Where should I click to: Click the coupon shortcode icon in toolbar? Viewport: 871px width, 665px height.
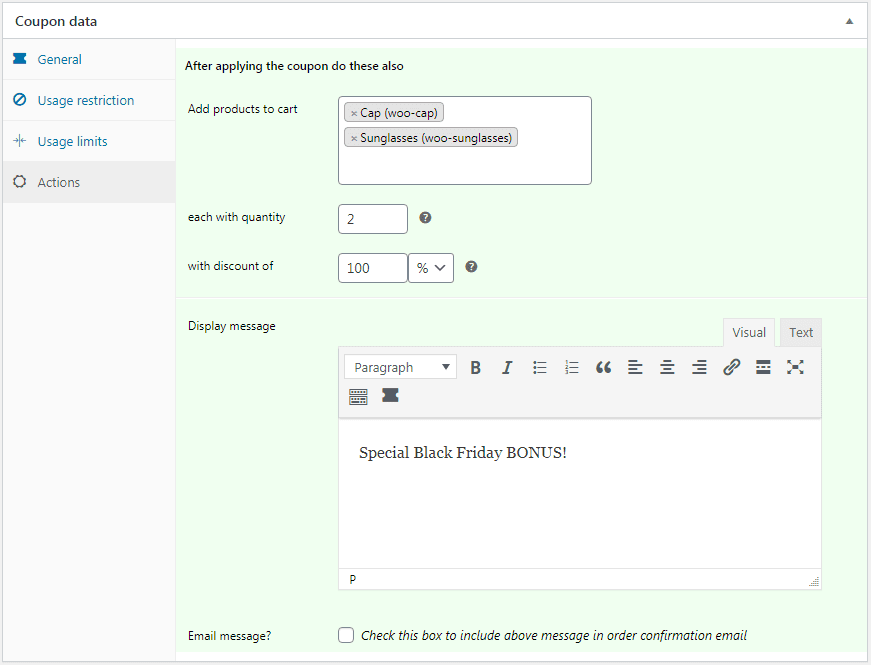tap(391, 396)
